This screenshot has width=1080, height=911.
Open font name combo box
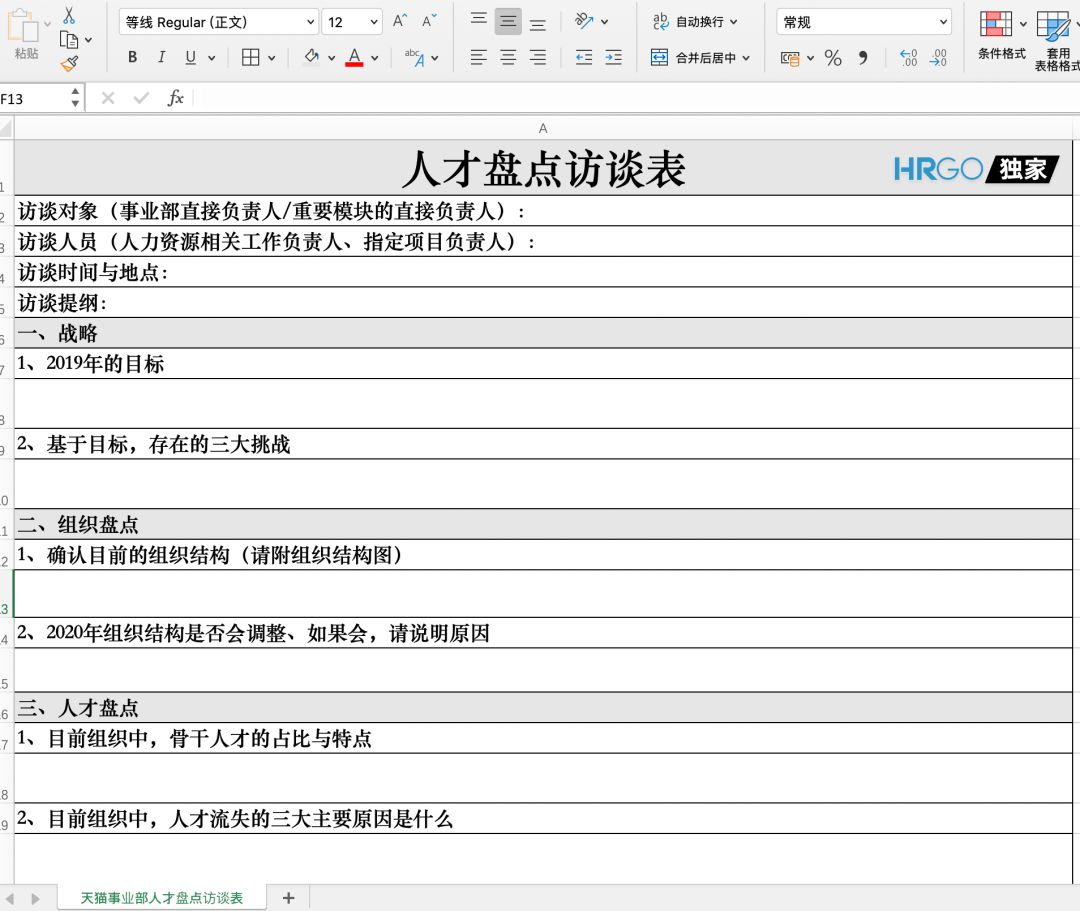[218, 22]
